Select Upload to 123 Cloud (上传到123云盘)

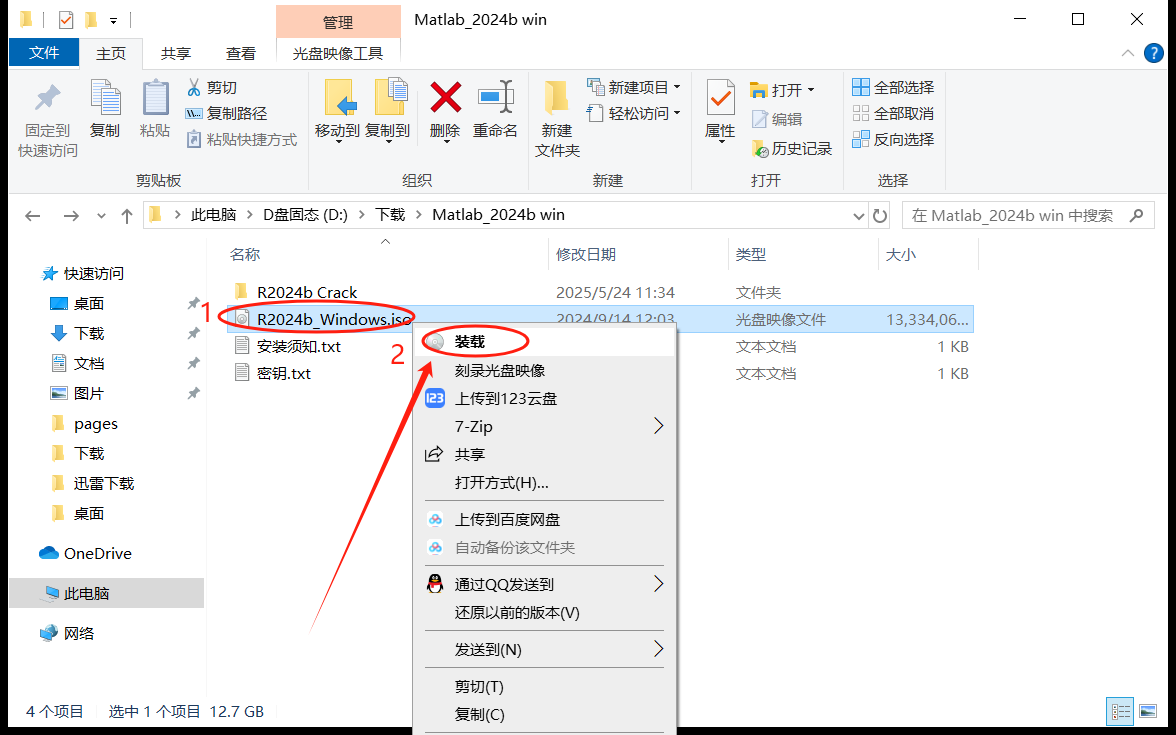pos(544,398)
